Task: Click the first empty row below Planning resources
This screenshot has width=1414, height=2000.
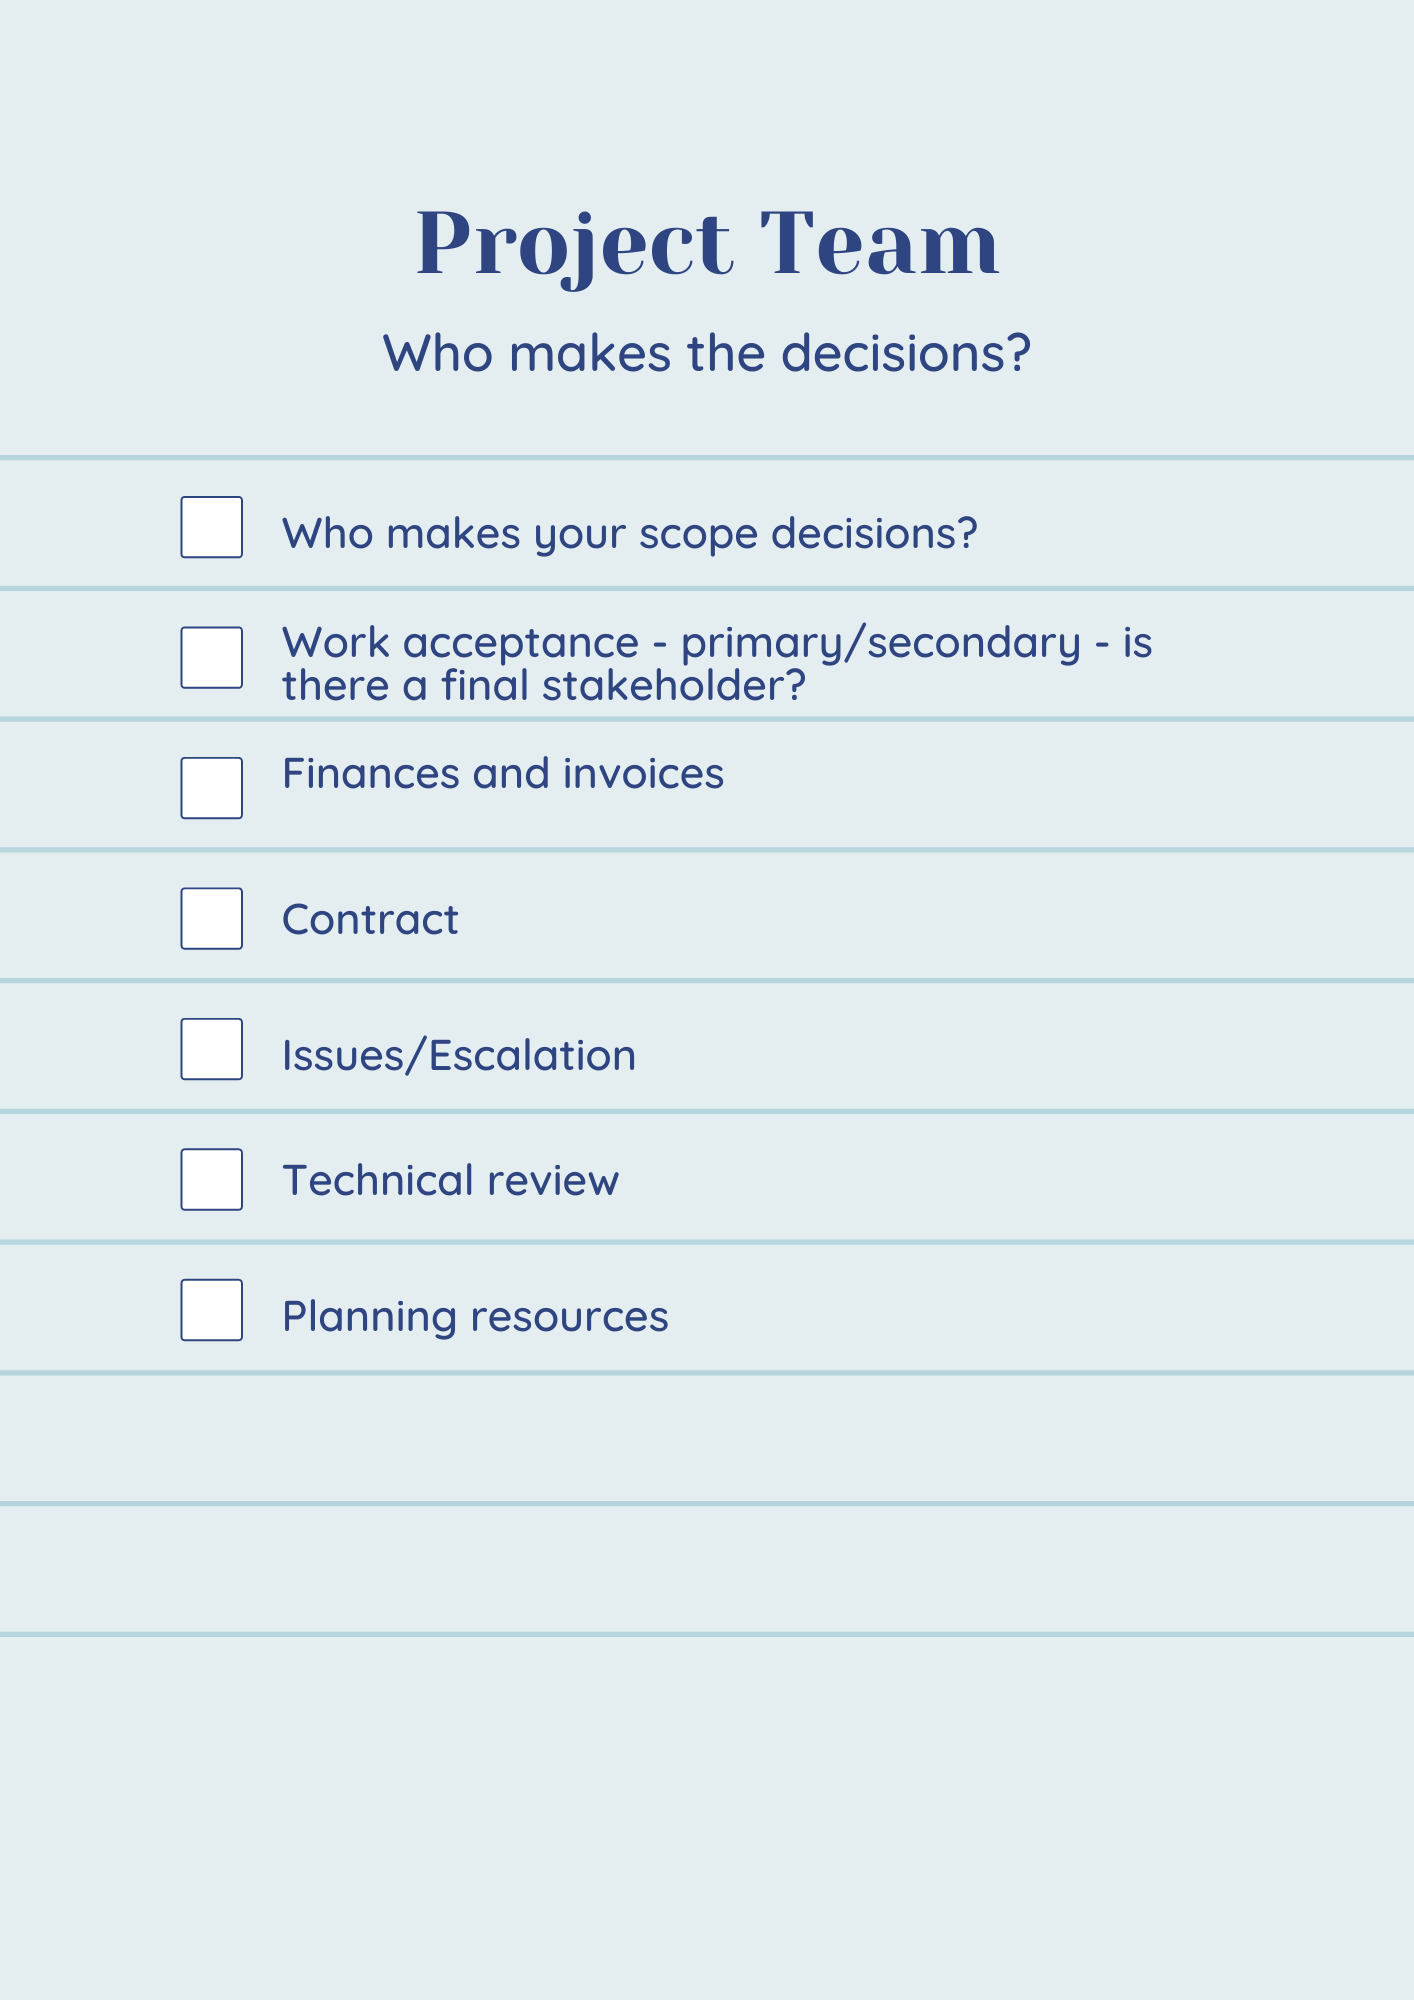Action: click(x=707, y=1438)
